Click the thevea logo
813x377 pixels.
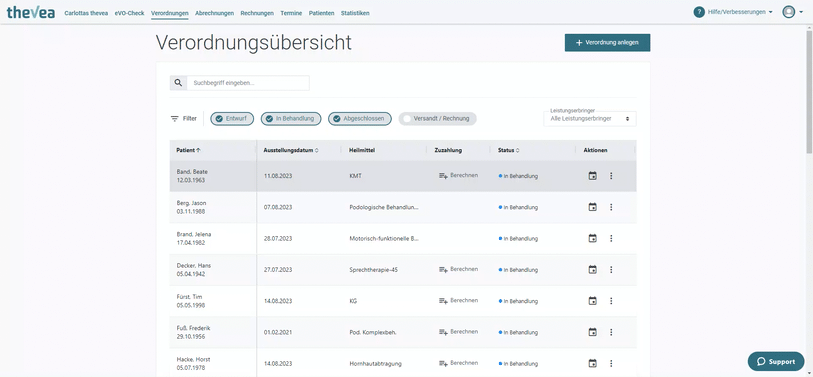(x=31, y=12)
